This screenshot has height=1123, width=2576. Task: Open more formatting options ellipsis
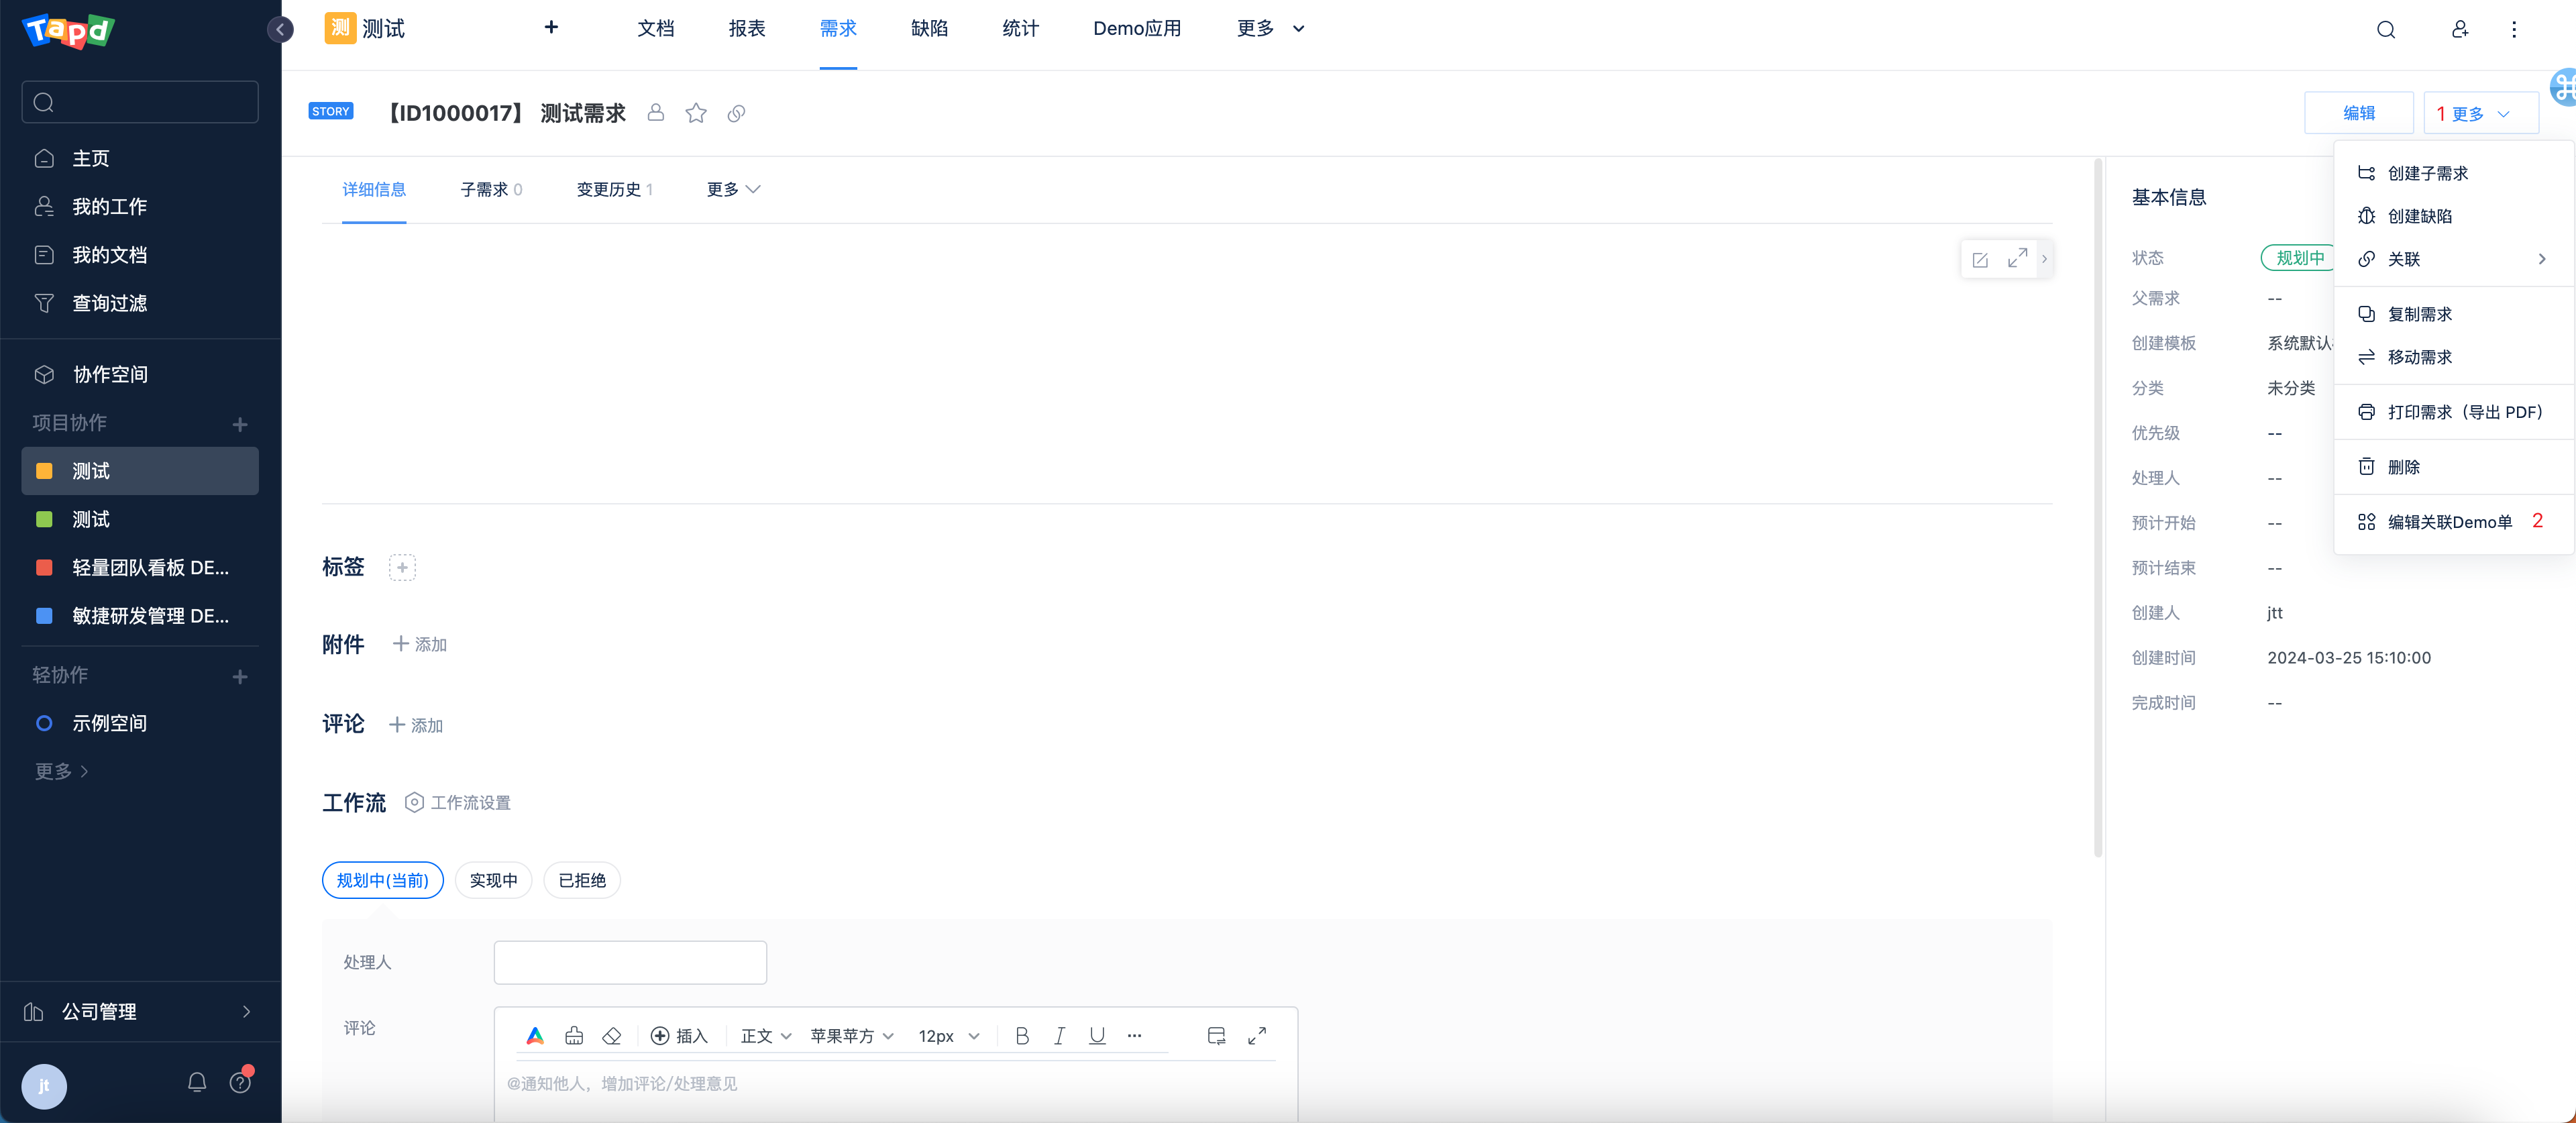(1134, 1036)
